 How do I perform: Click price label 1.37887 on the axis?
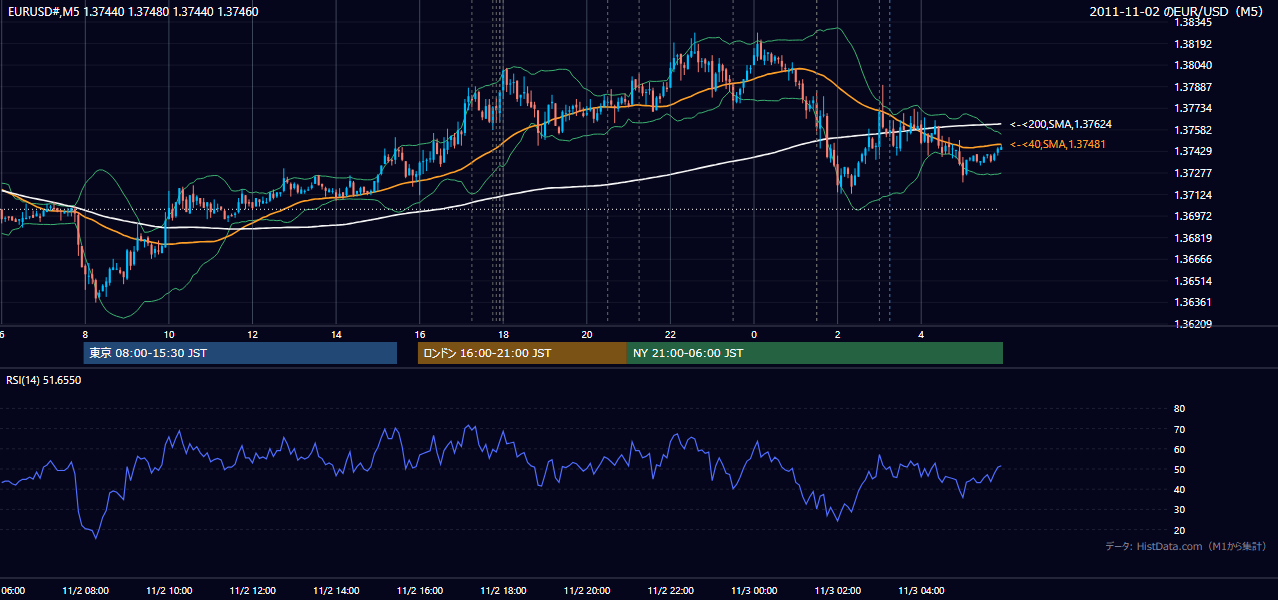coord(1193,87)
